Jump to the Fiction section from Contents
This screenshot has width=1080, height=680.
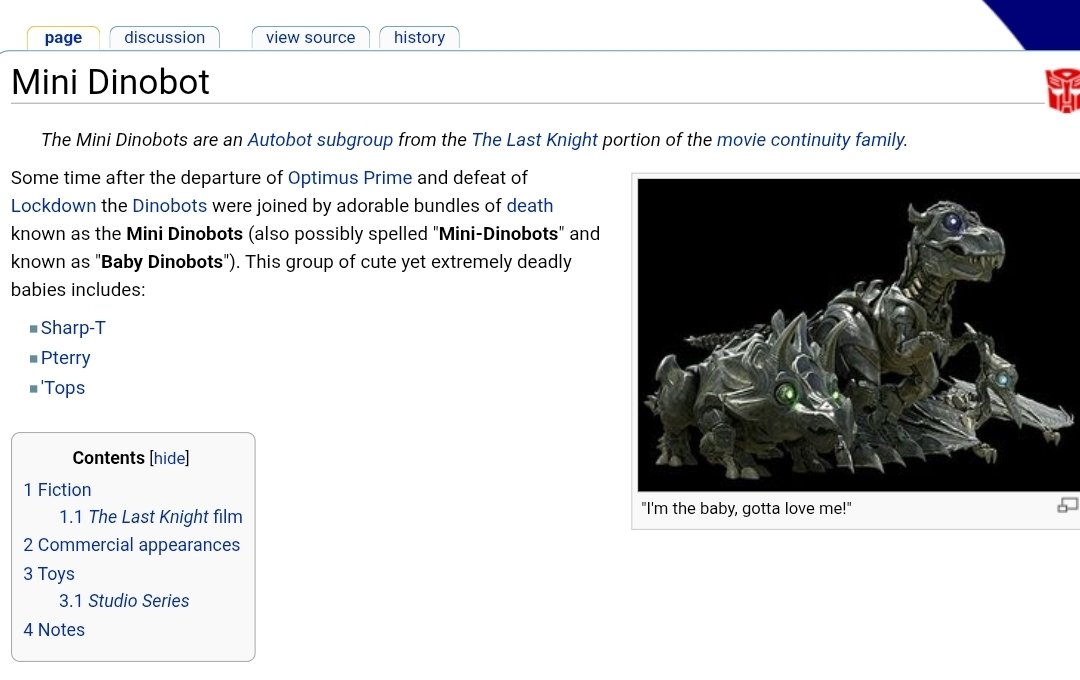pyautogui.click(x=57, y=490)
